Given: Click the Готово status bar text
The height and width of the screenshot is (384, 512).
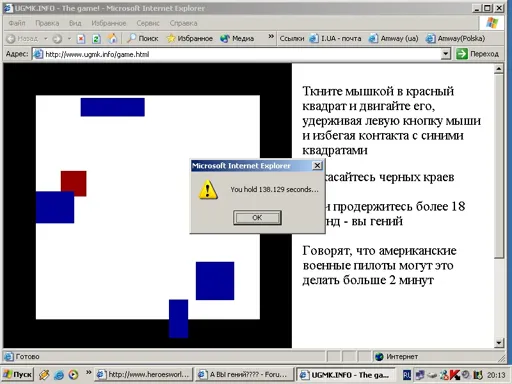Looking at the screenshot, I should [x=28, y=357].
